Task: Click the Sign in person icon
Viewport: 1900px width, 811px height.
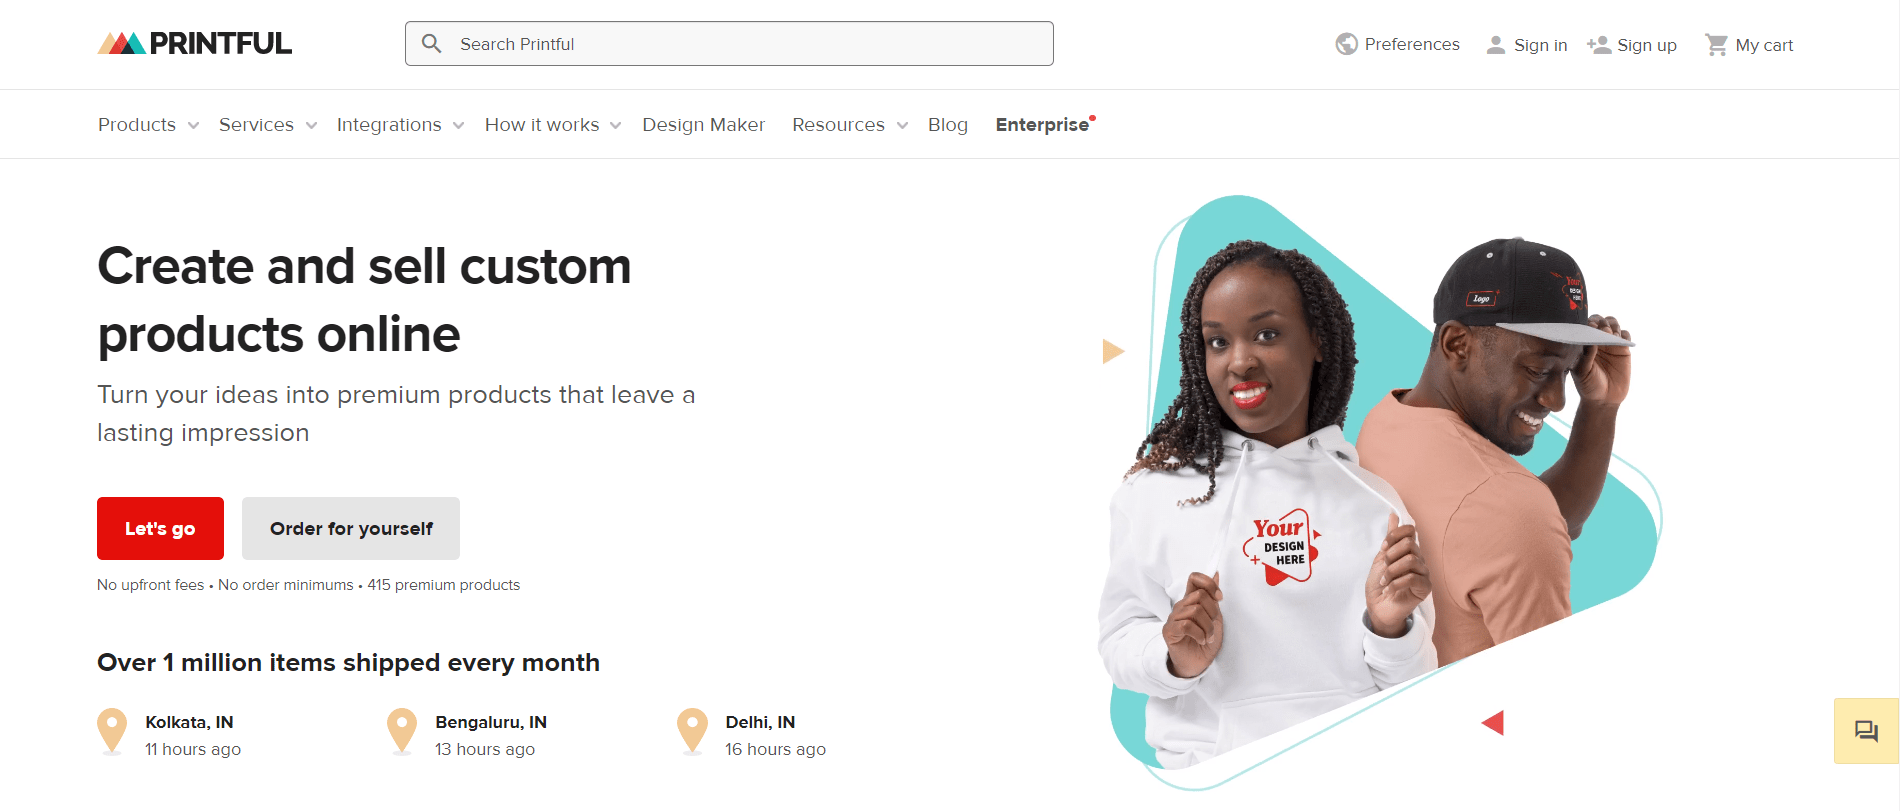Action: 1496,45
